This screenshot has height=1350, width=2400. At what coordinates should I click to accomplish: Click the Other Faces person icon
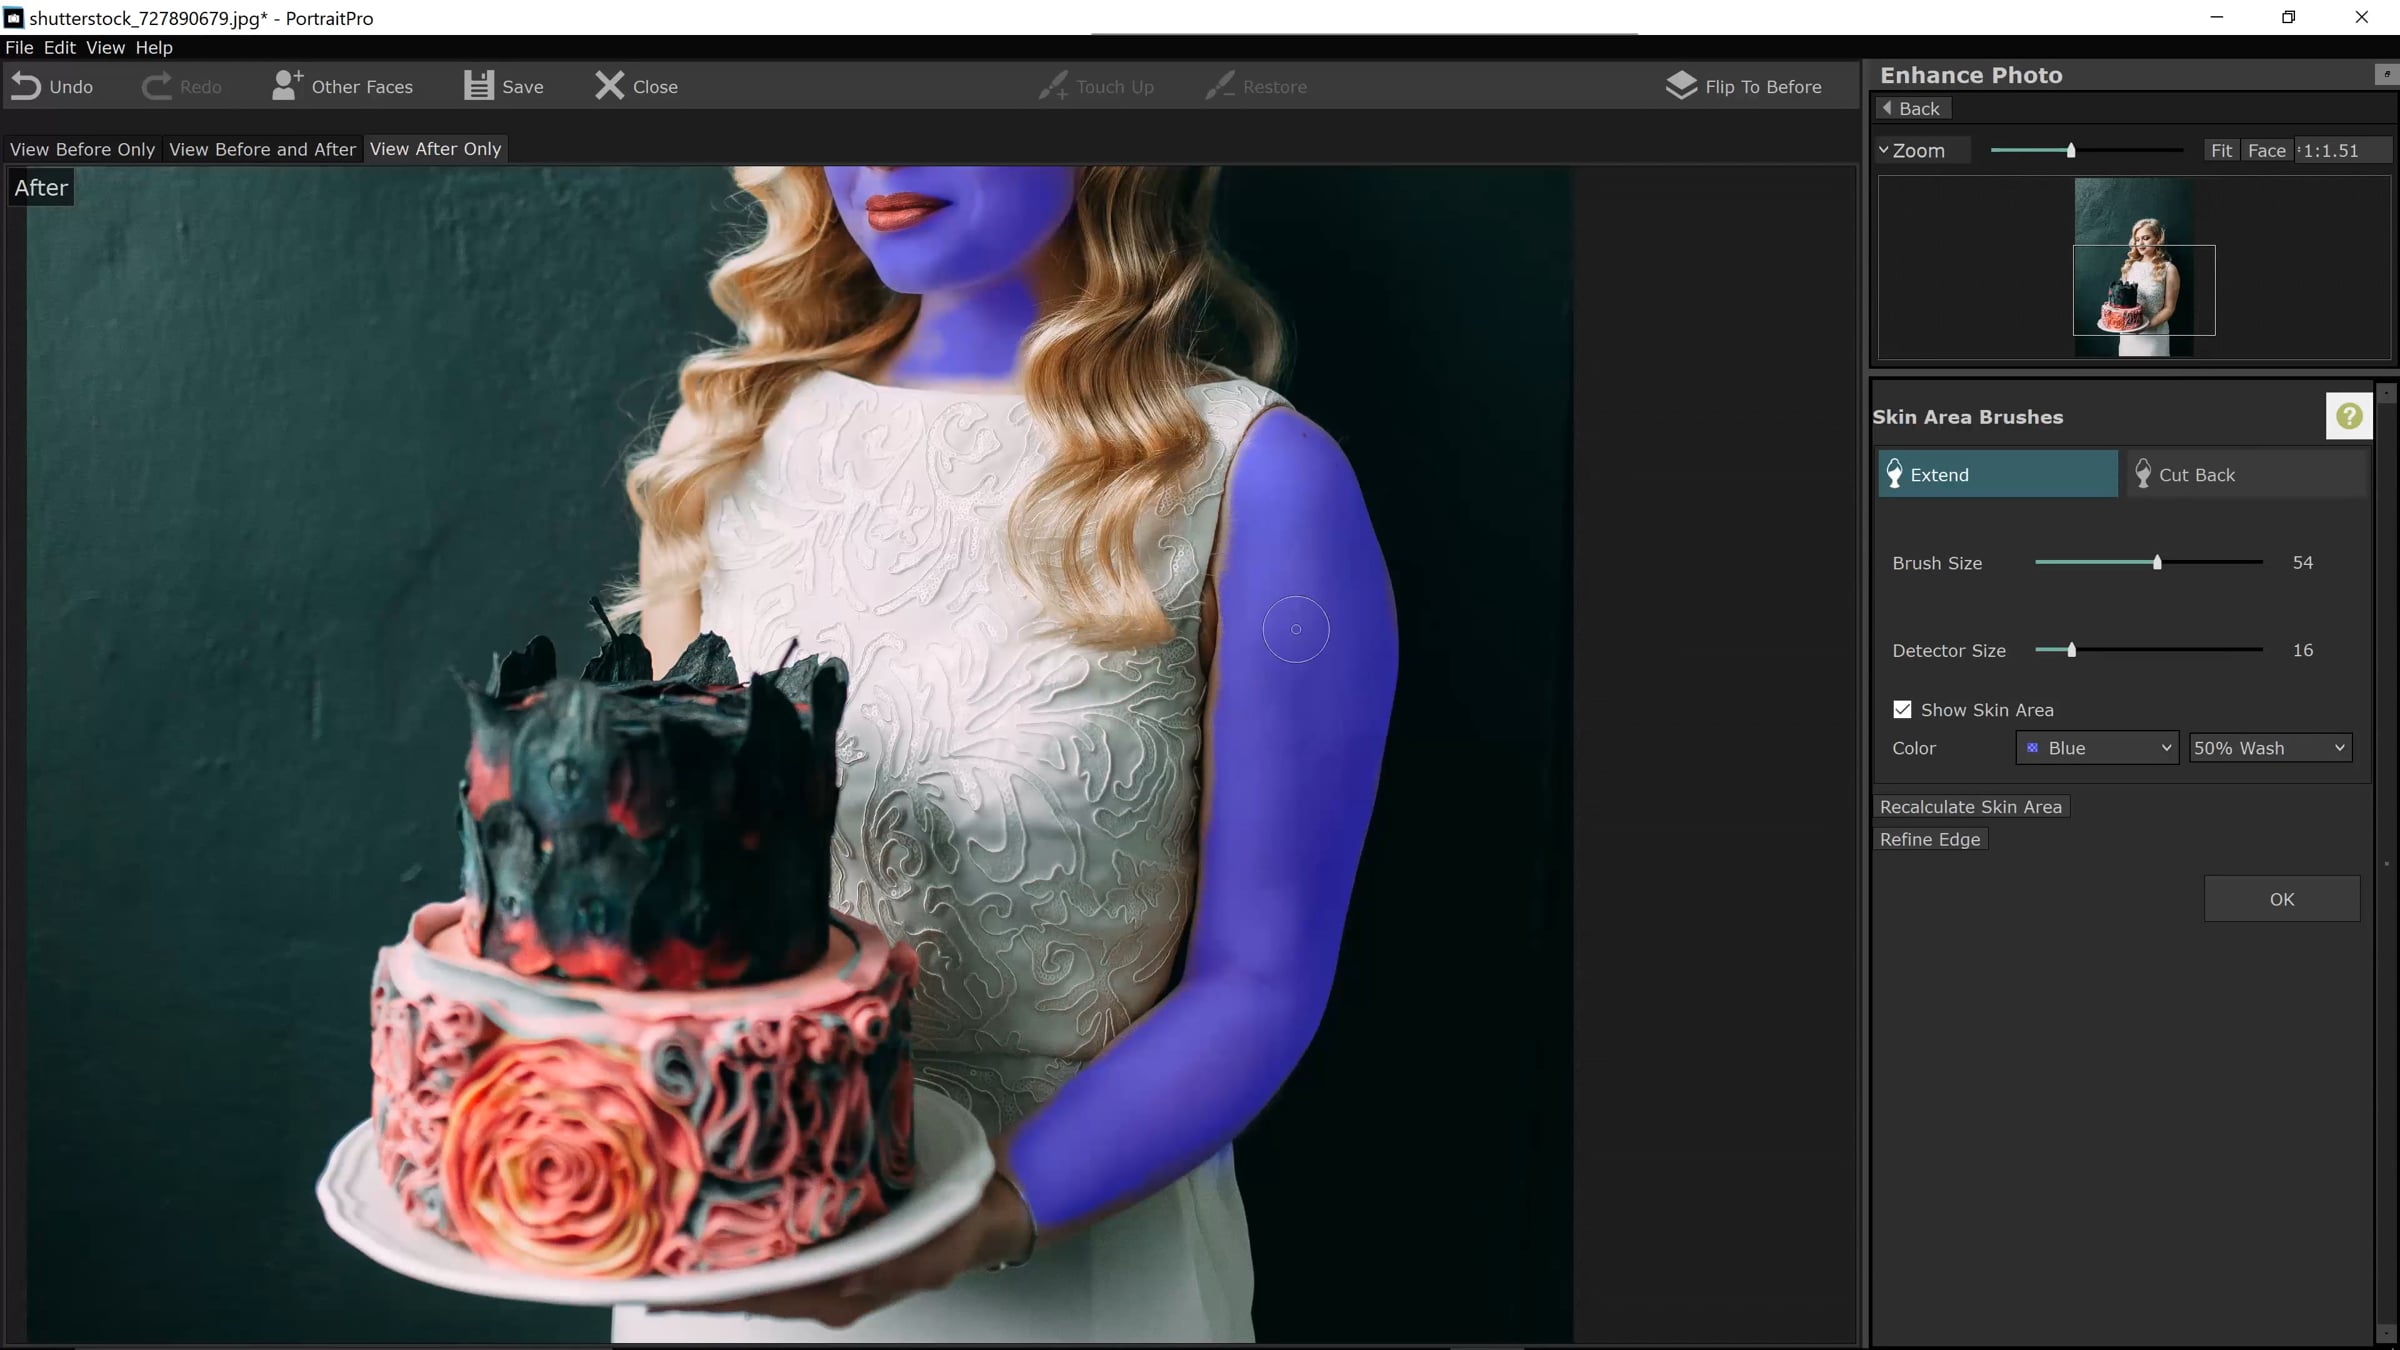287,86
